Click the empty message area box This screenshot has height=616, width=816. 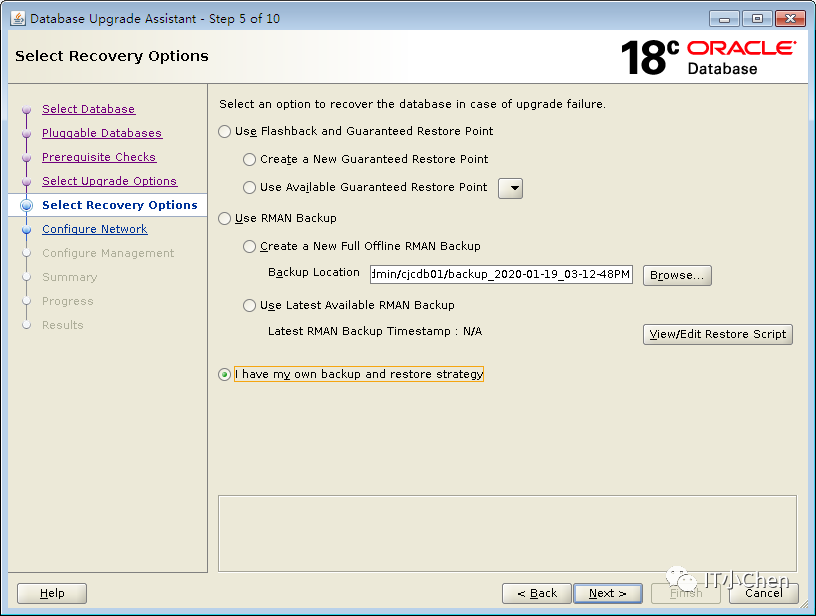(507, 533)
